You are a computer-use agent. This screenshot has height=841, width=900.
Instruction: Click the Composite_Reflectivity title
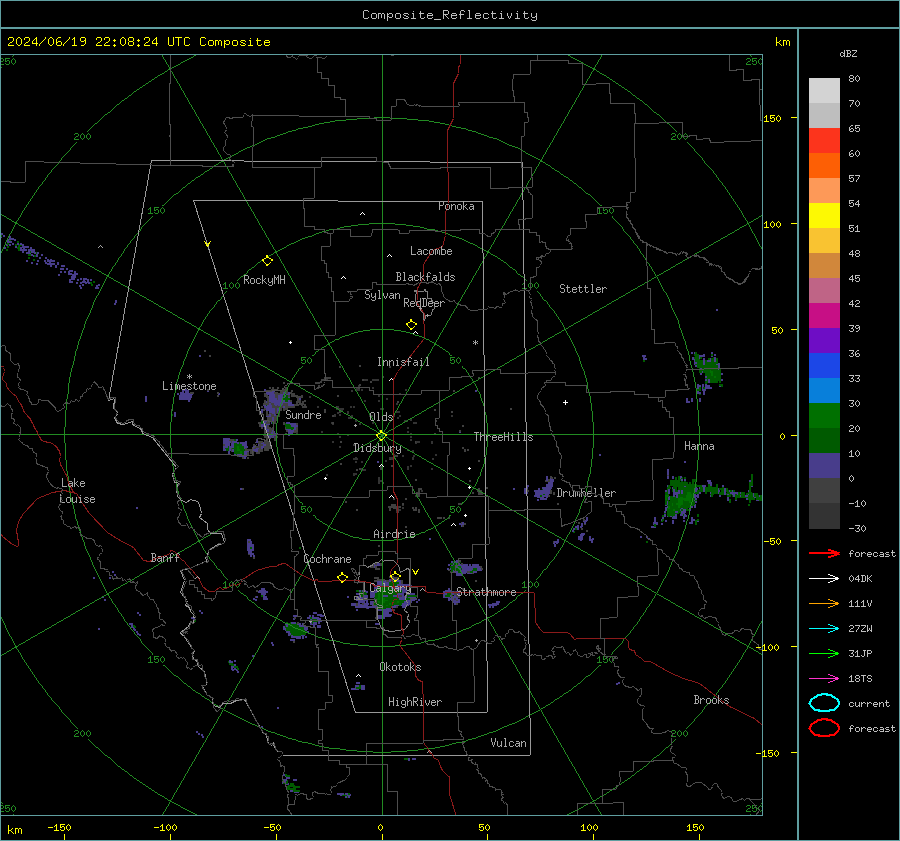click(450, 15)
